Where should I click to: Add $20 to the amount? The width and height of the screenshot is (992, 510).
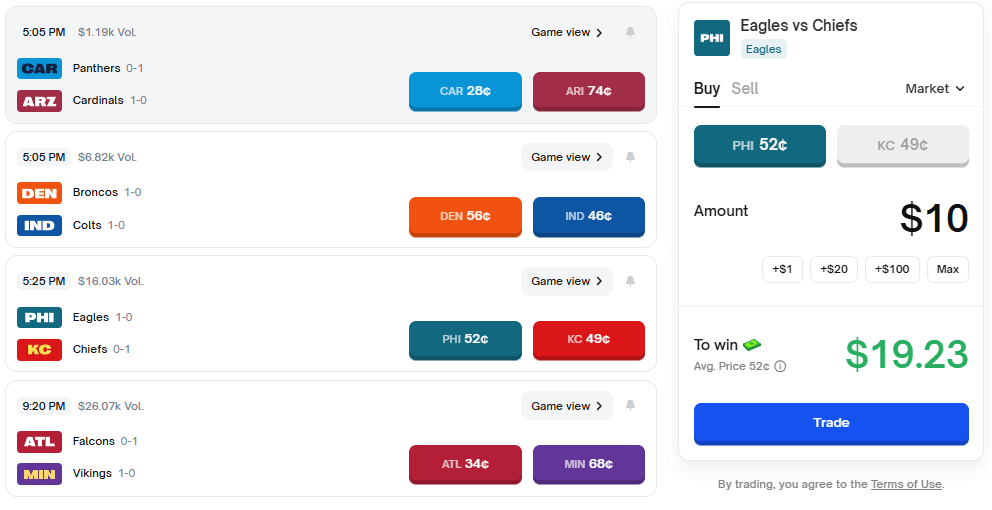(834, 270)
